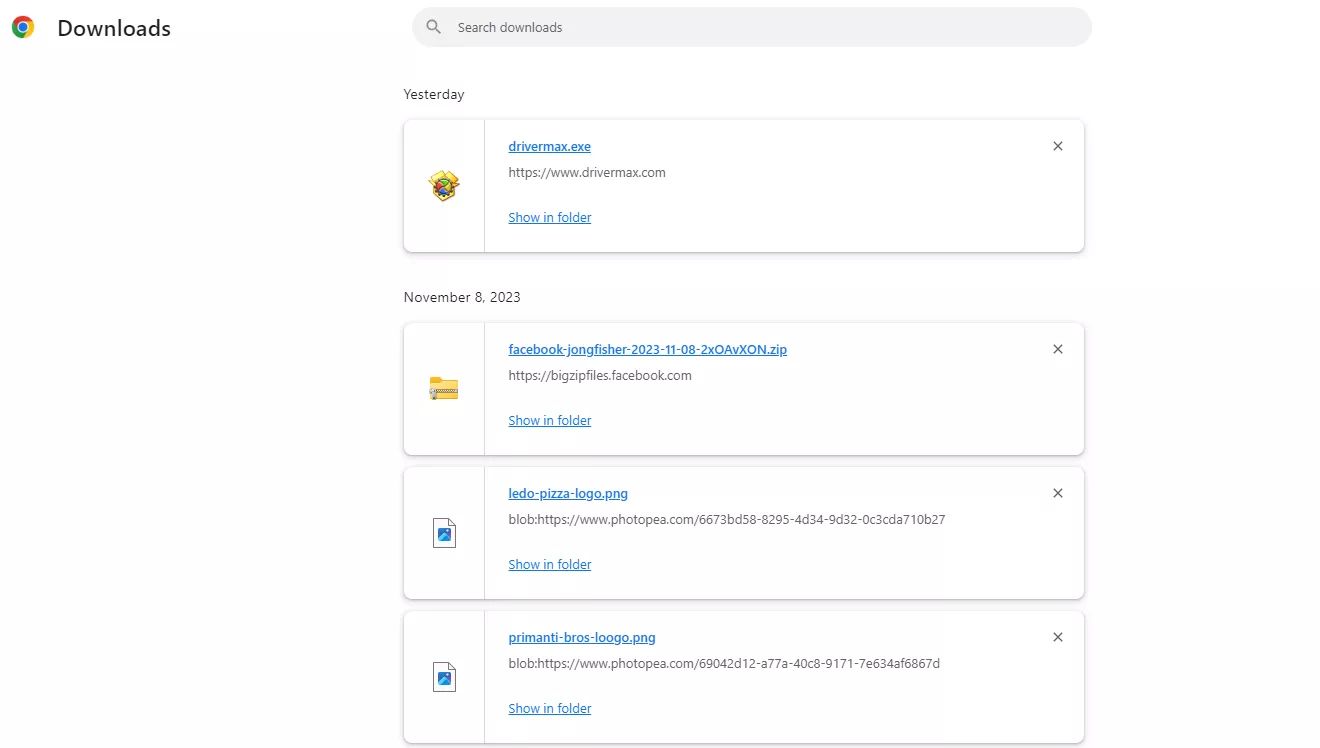Click the ledo-pizza-logo.png image icon
This screenshot has width=1320, height=748.
tap(444, 533)
